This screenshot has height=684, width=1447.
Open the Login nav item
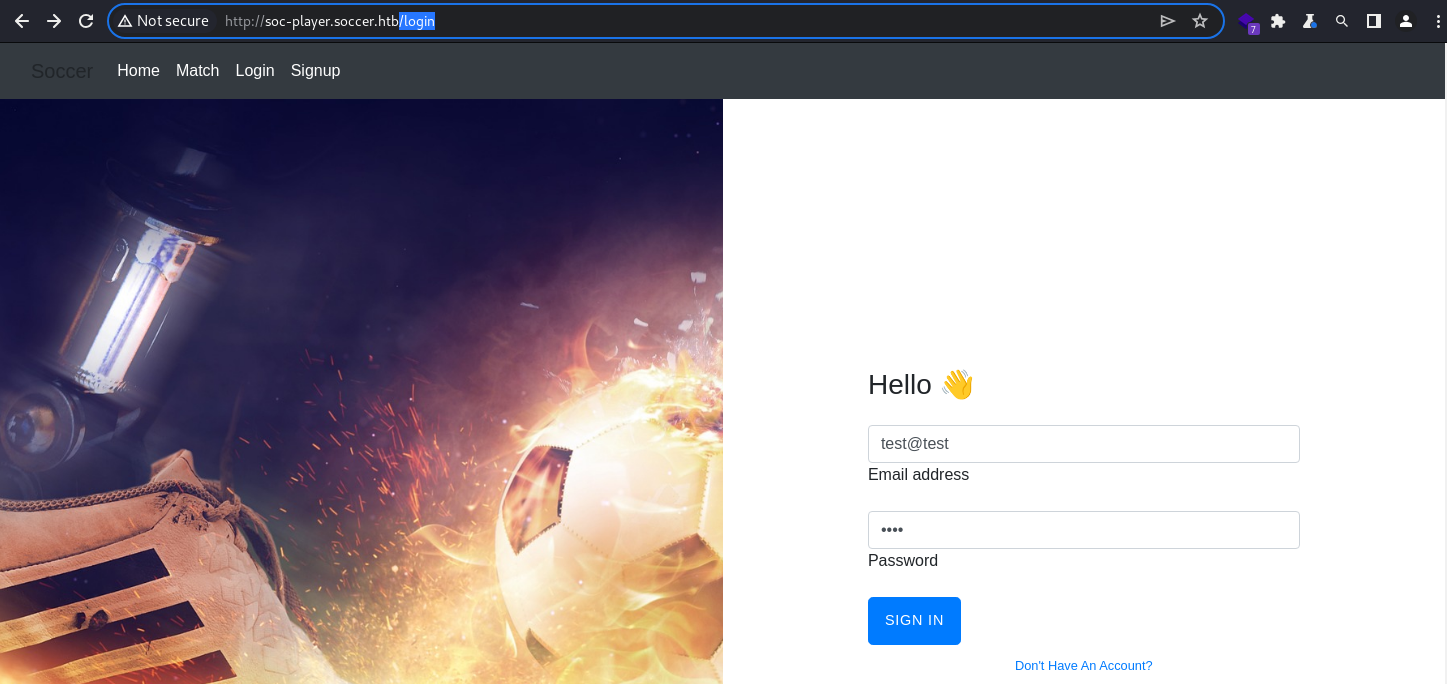pos(255,70)
